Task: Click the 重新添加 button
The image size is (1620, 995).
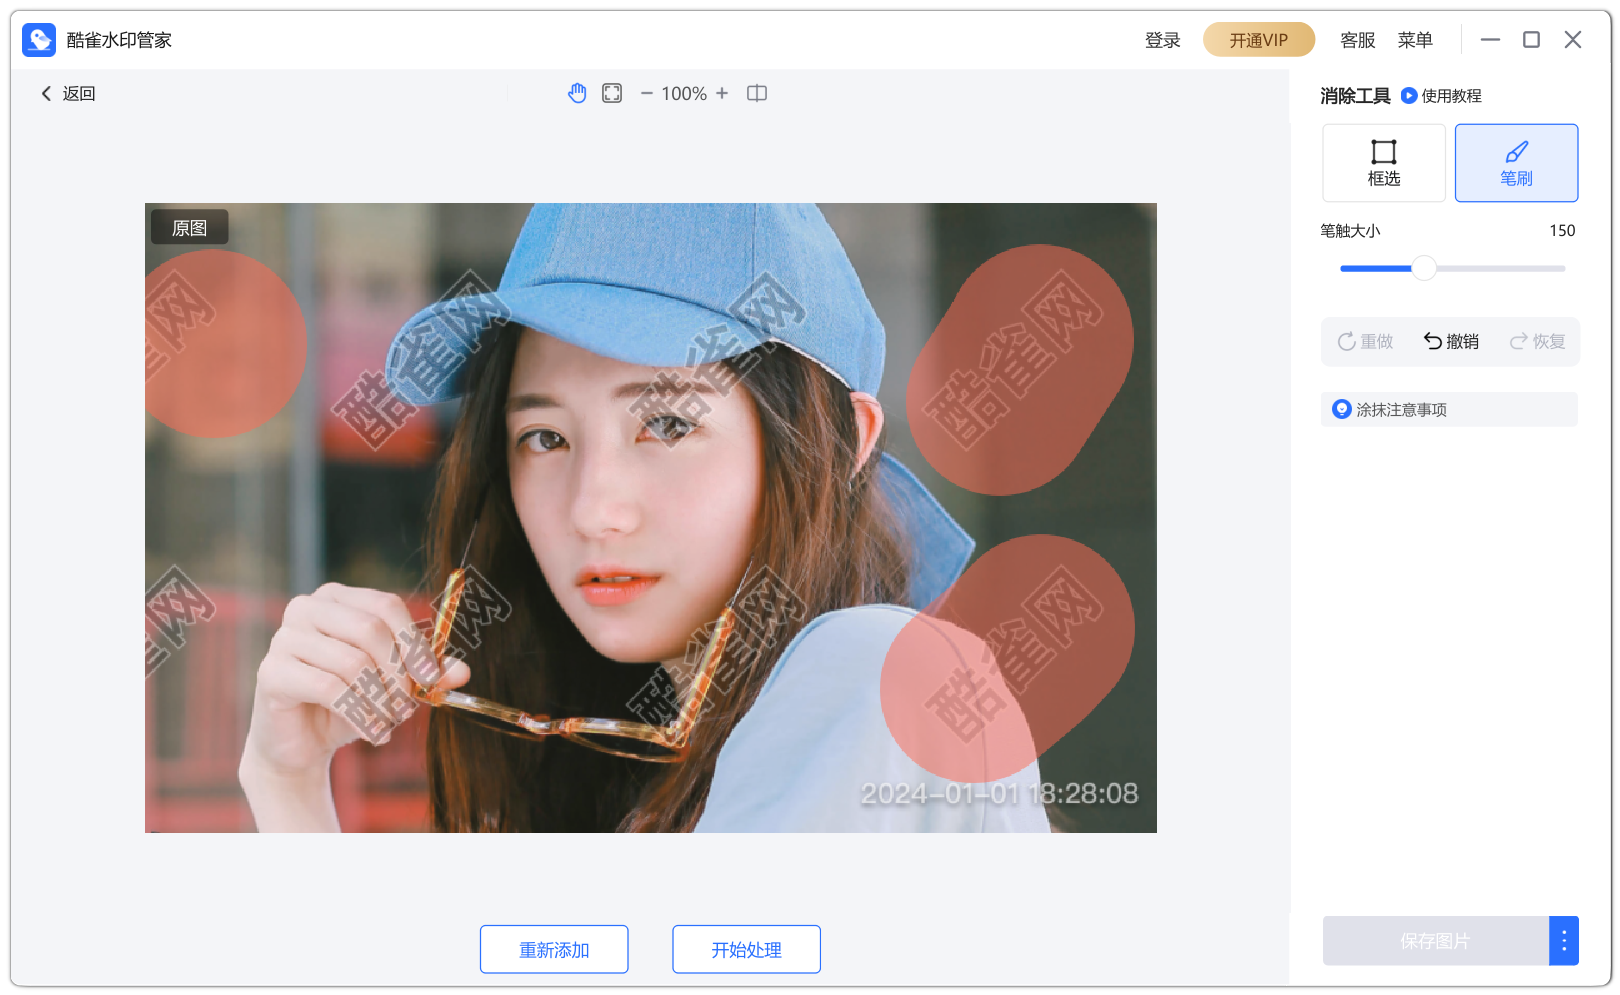Action: point(554,949)
